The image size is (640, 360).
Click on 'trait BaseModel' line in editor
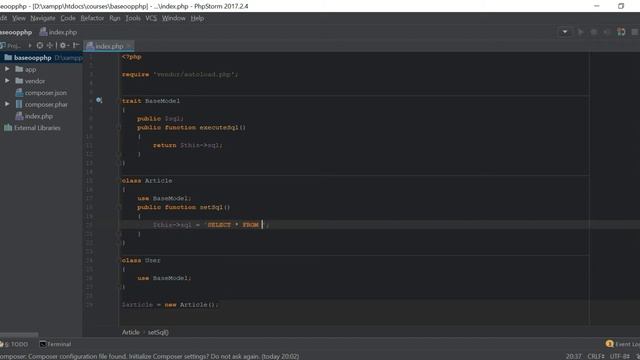click(151, 101)
